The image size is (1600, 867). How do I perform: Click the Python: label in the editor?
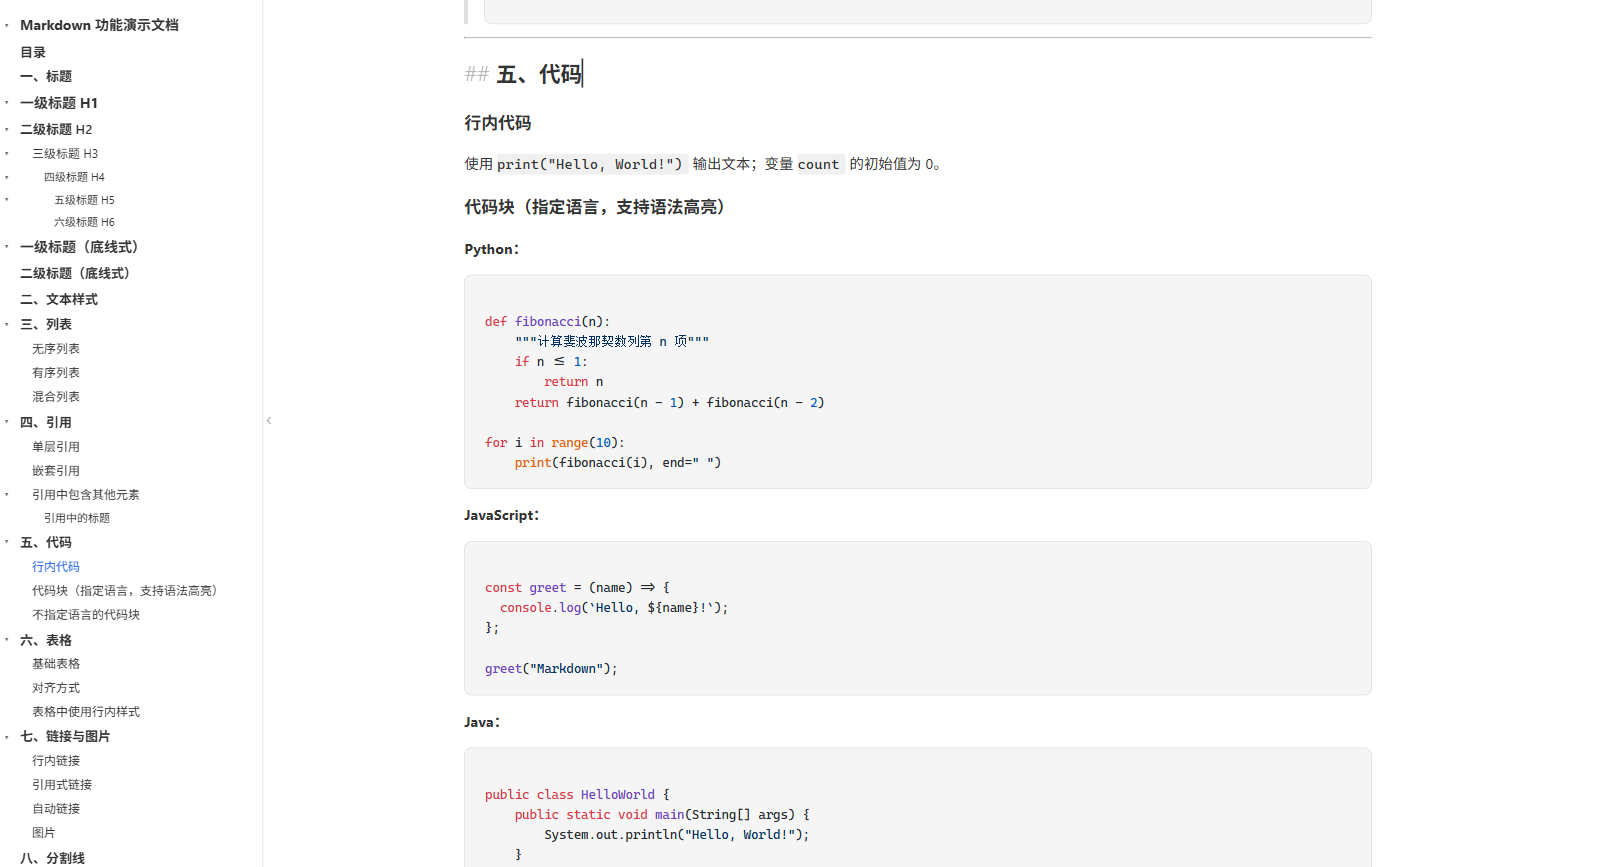point(492,249)
